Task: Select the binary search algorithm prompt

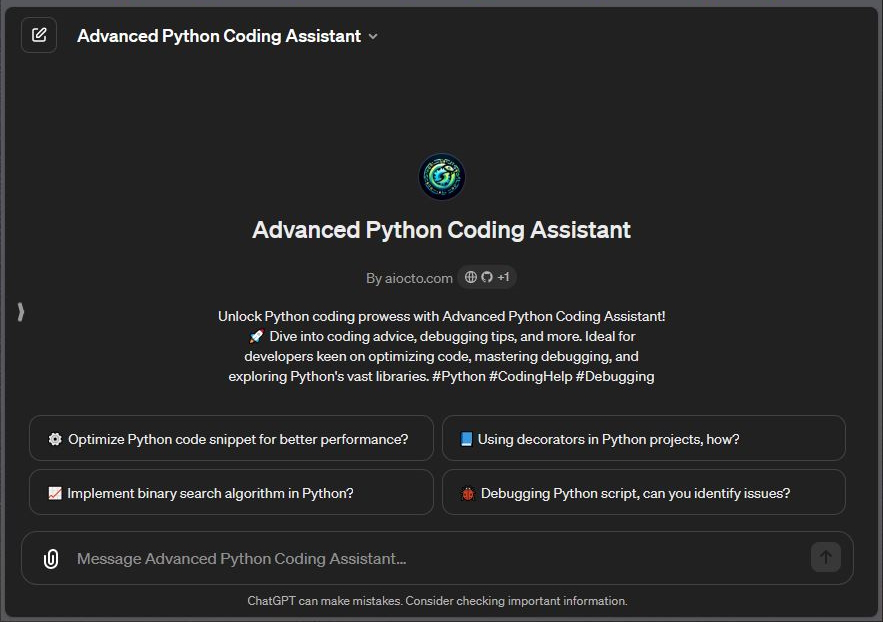Action: tap(230, 492)
